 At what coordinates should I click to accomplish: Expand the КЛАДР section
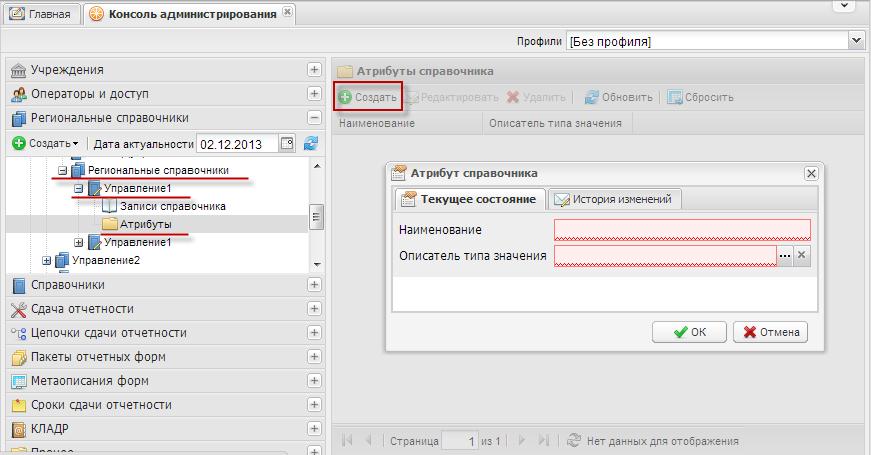click(314, 428)
